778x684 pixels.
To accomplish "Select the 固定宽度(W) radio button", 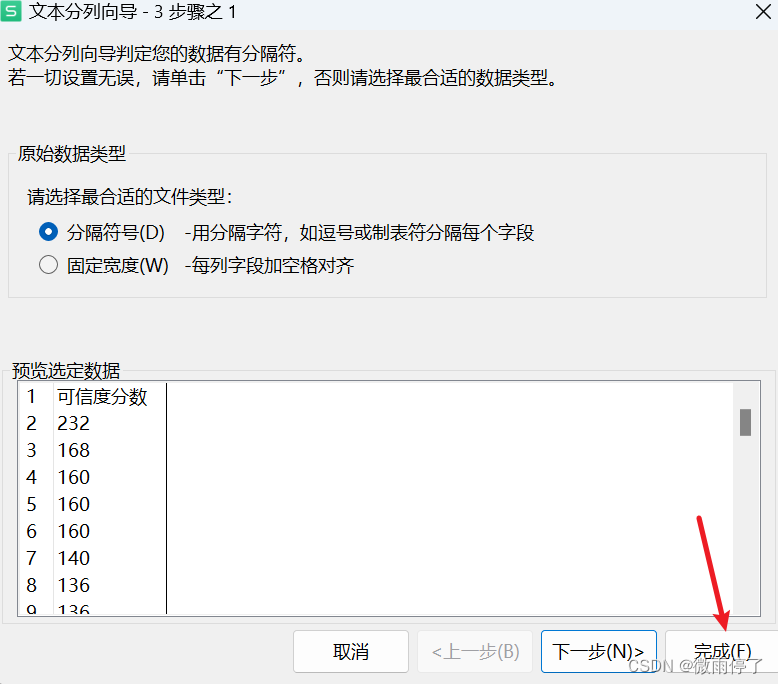I will click(x=48, y=264).
